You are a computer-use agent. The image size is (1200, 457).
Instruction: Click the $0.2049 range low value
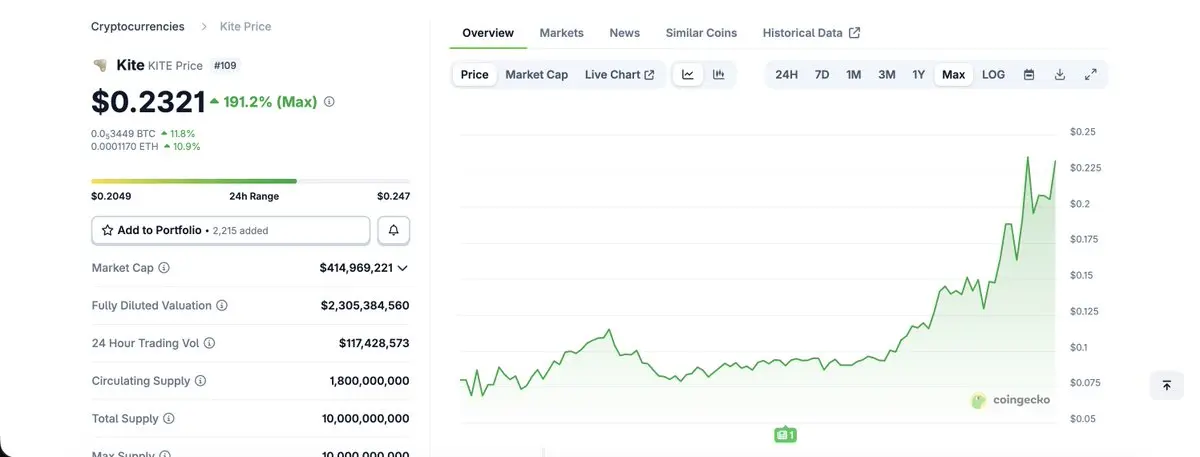click(111, 196)
